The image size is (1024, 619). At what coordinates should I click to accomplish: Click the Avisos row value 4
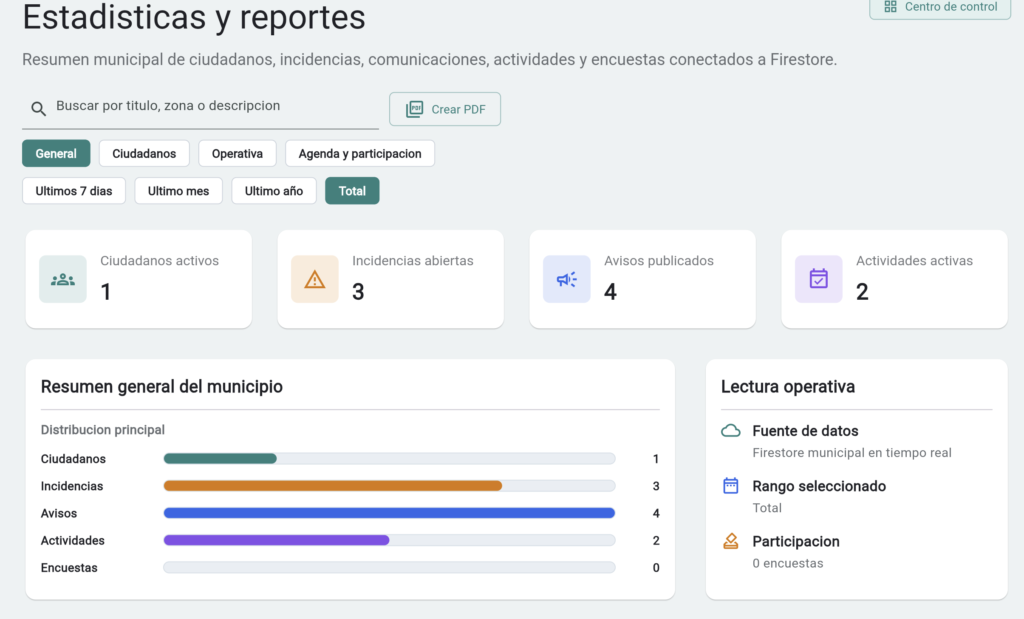pyautogui.click(x=656, y=513)
